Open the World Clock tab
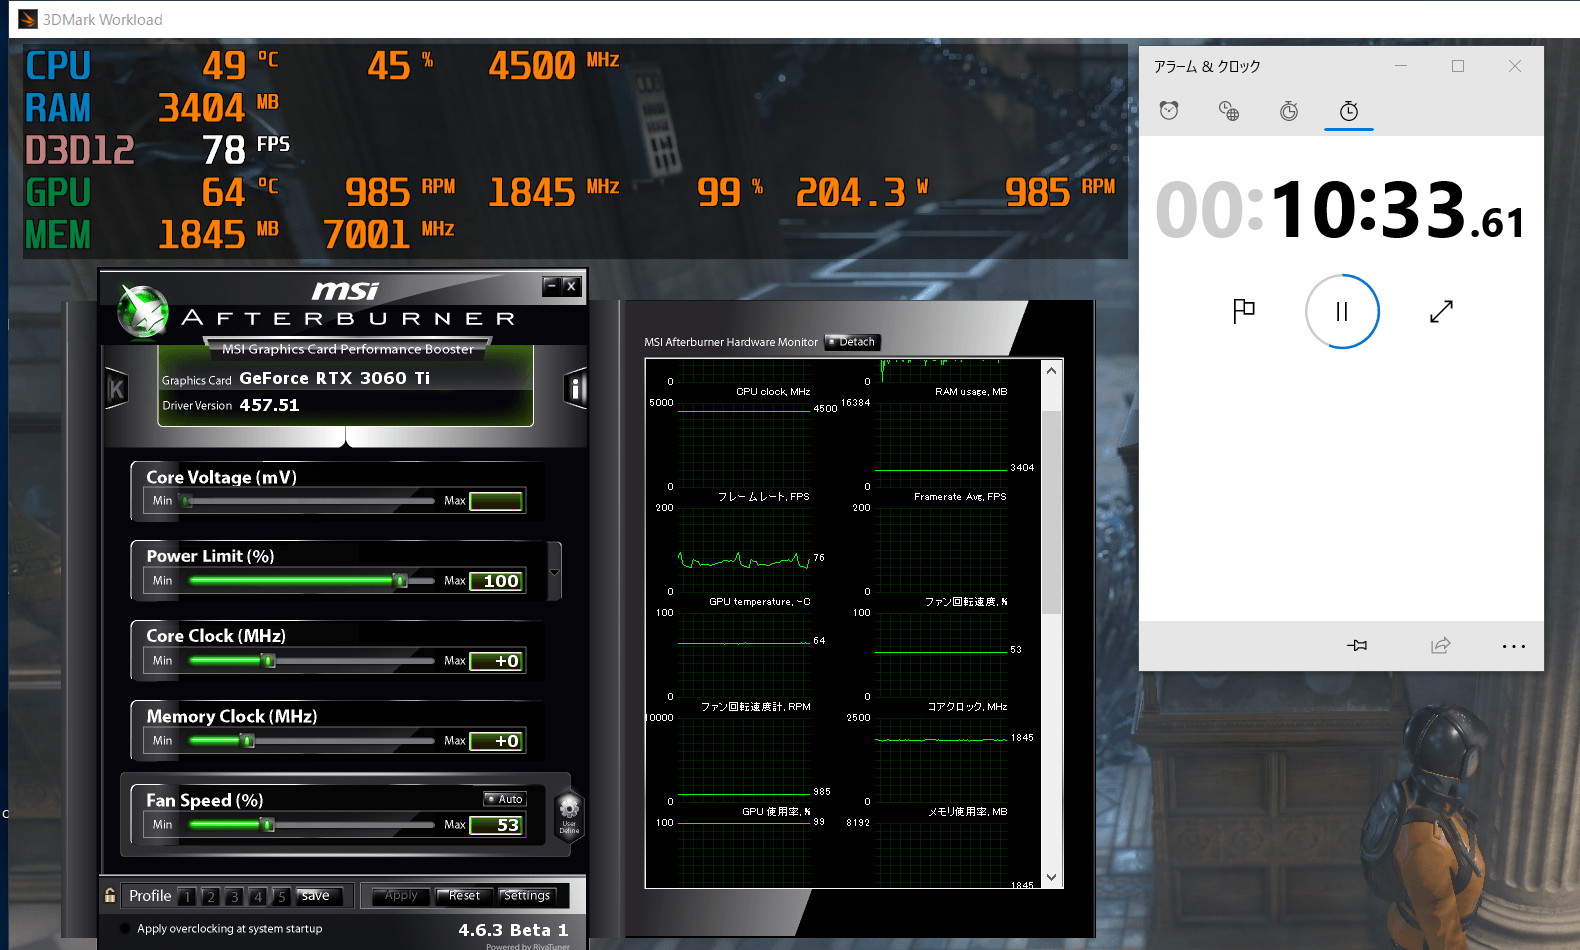The width and height of the screenshot is (1580, 950). [x=1229, y=110]
